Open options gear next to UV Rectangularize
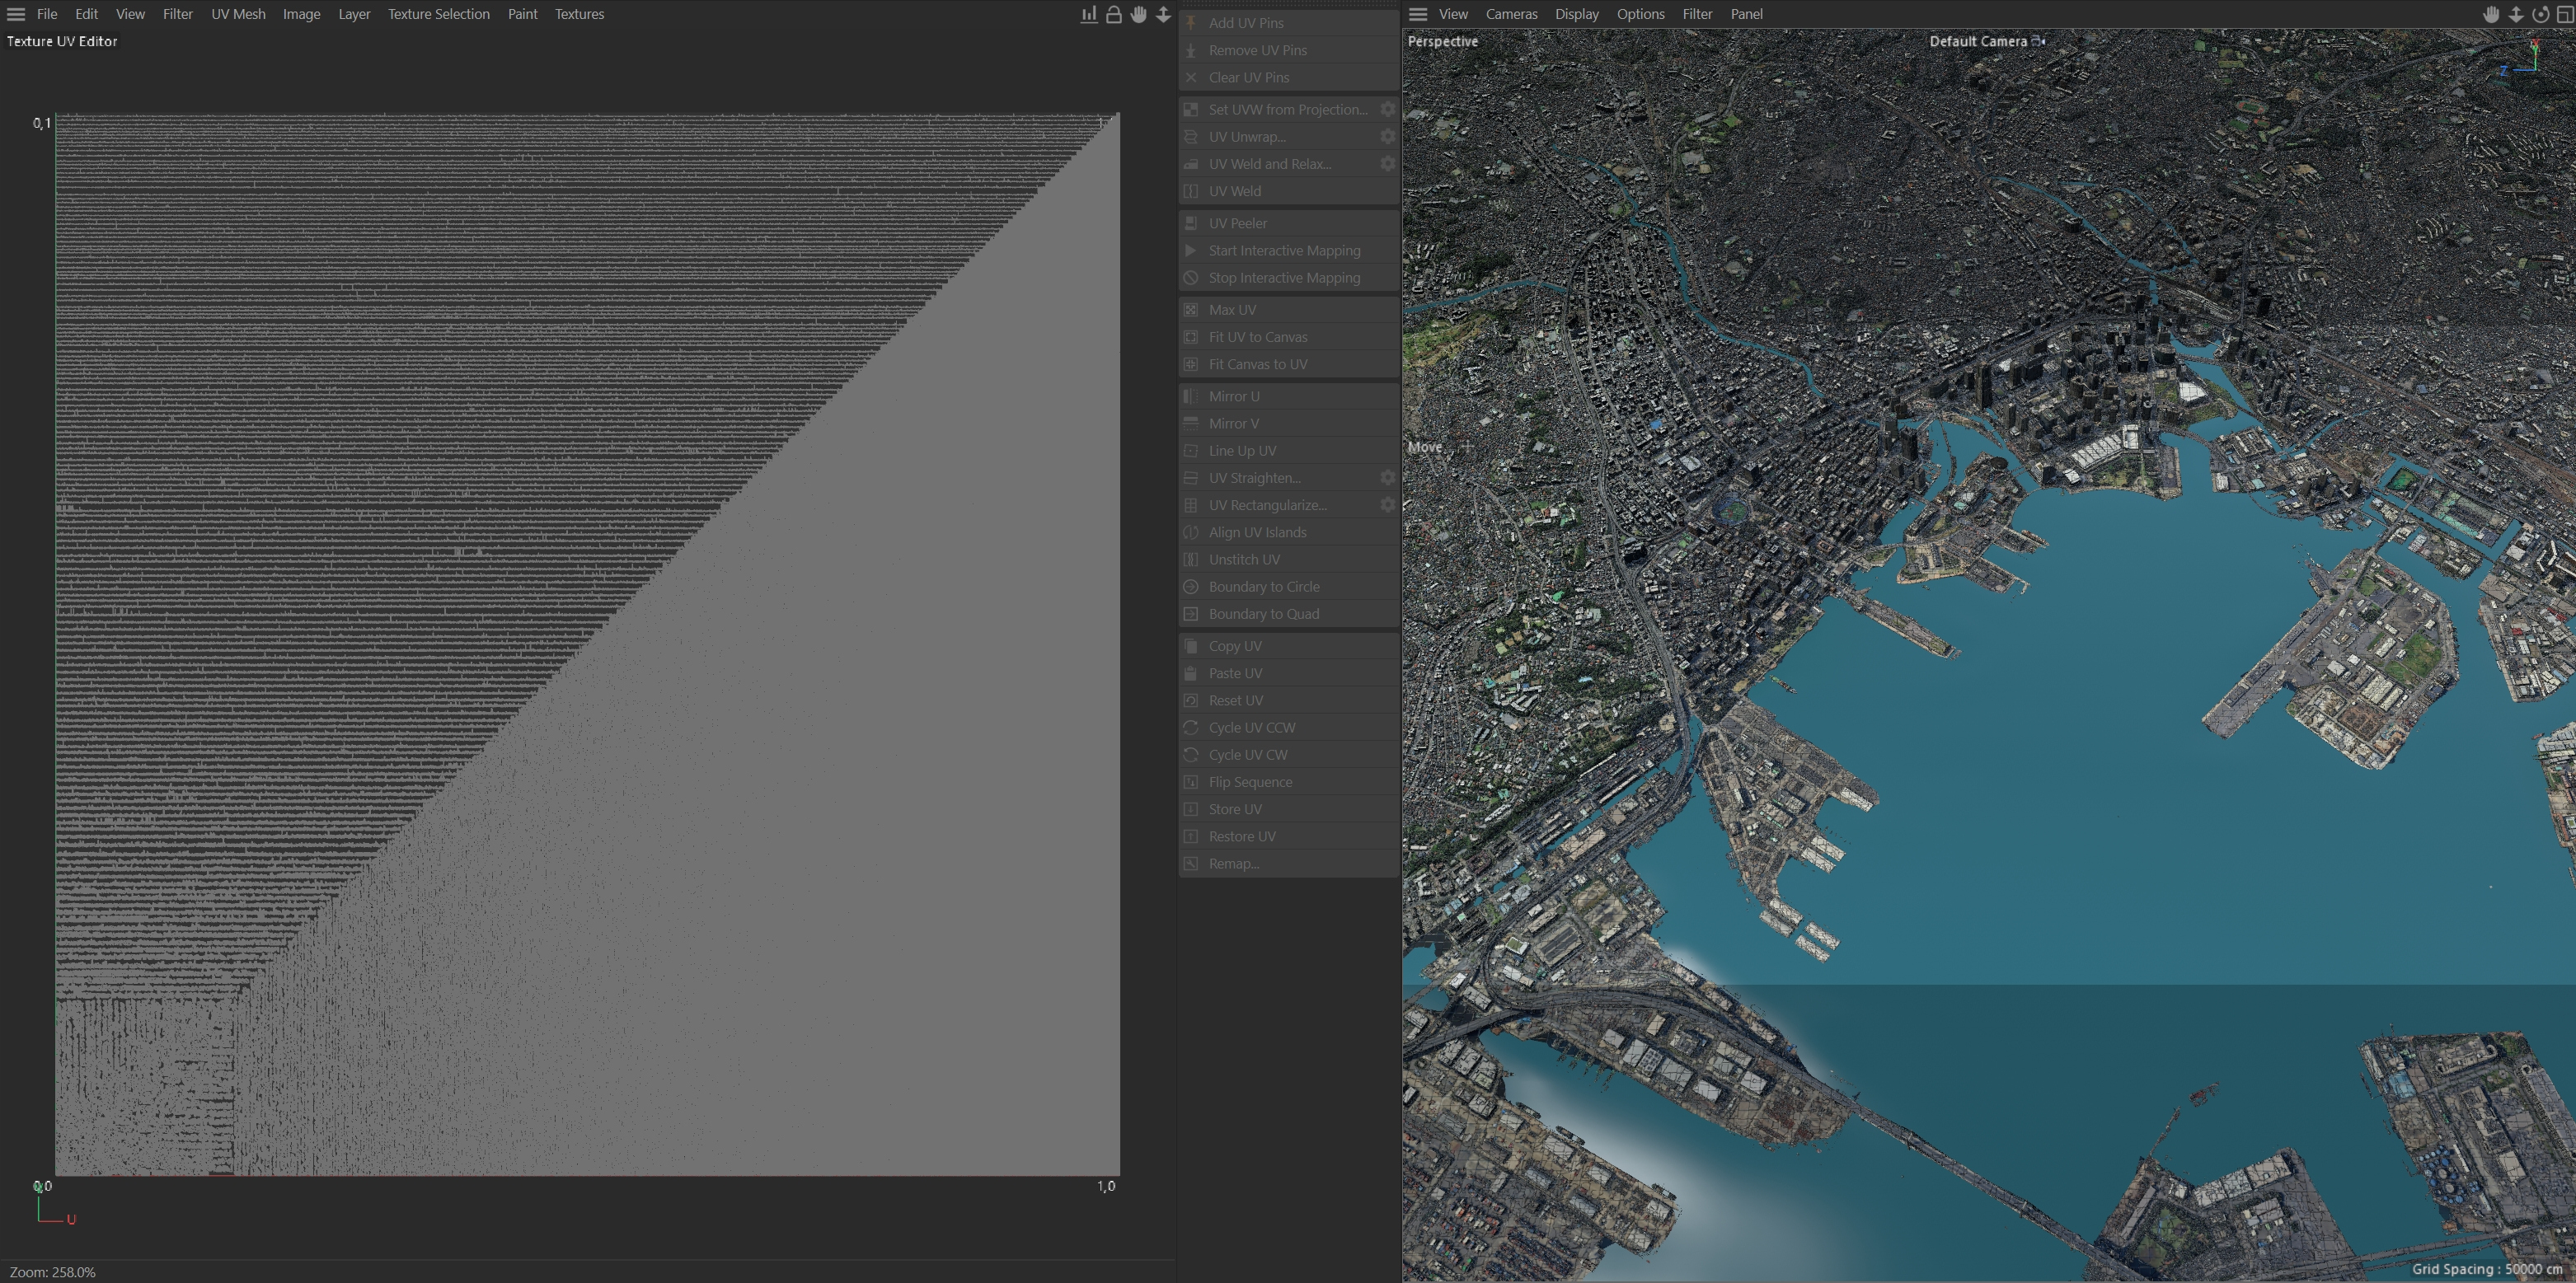 pos(1388,504)
